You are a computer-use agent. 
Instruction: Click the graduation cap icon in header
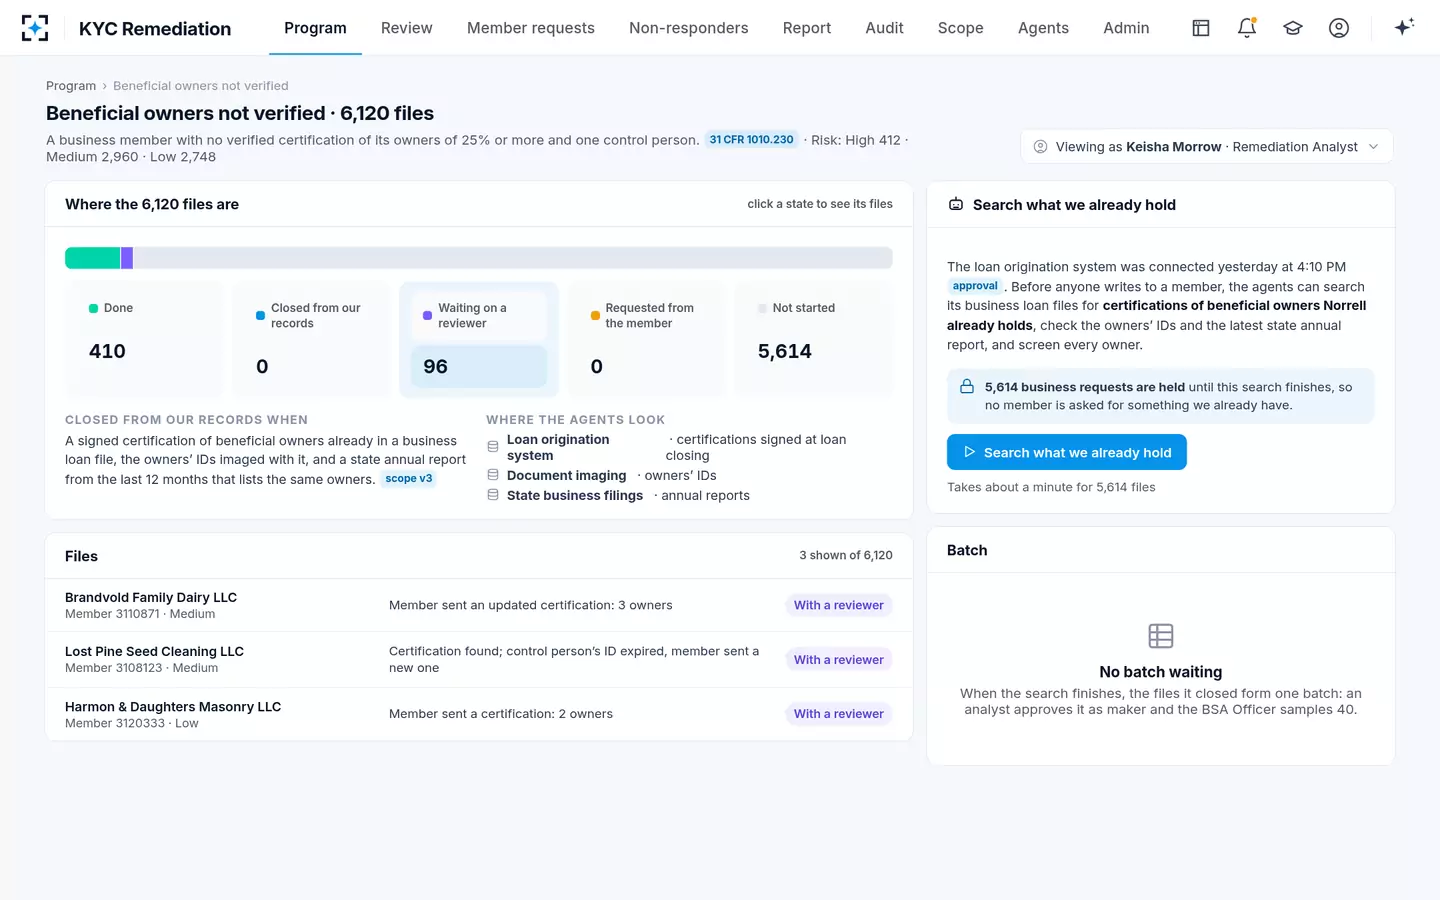click(x=1293, y=28)
